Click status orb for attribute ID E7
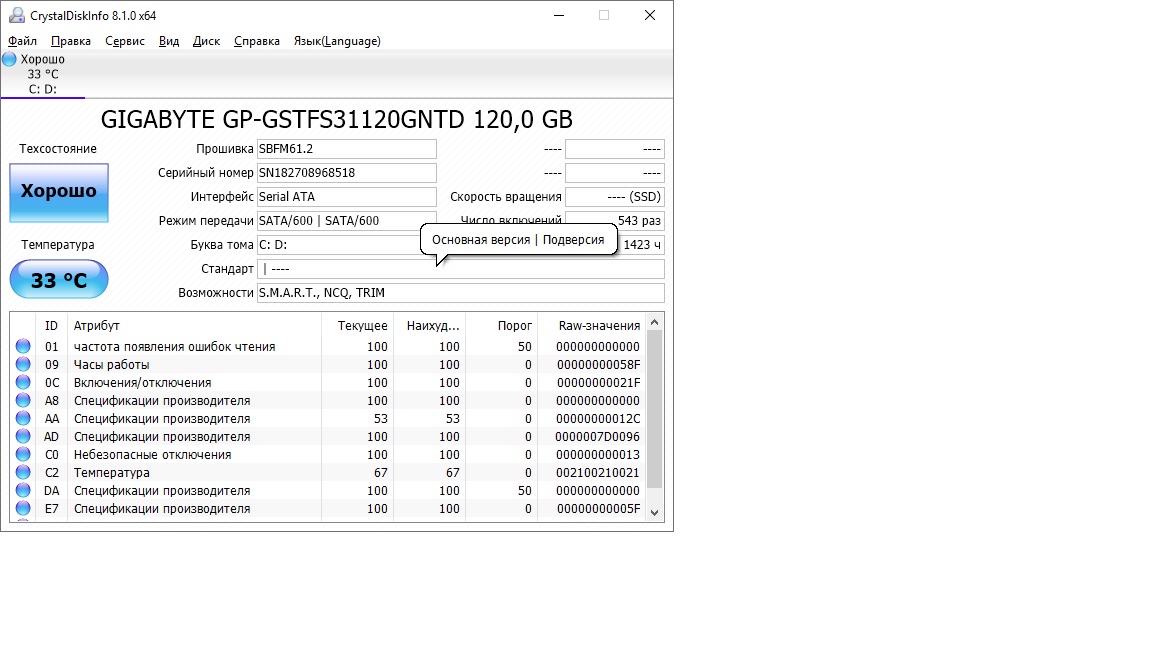Screen dimensions: 1152x648 [23, 509]
